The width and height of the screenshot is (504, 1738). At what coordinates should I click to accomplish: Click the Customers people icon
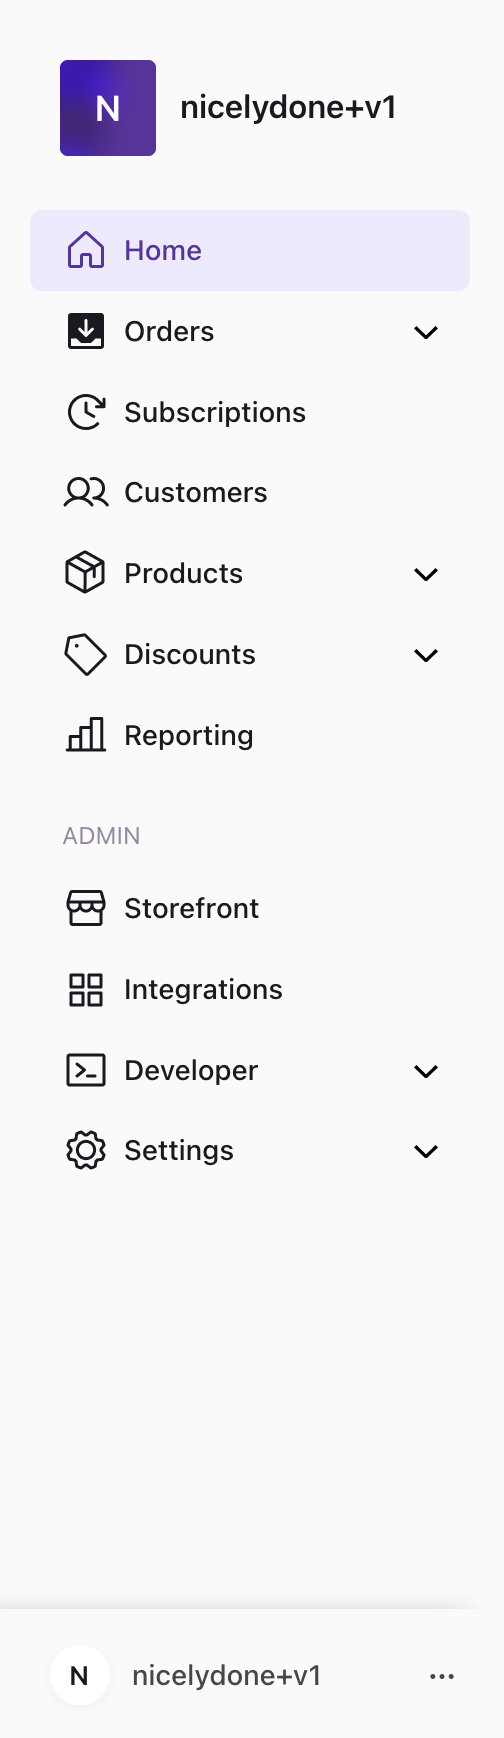click(x=86, y=492)
